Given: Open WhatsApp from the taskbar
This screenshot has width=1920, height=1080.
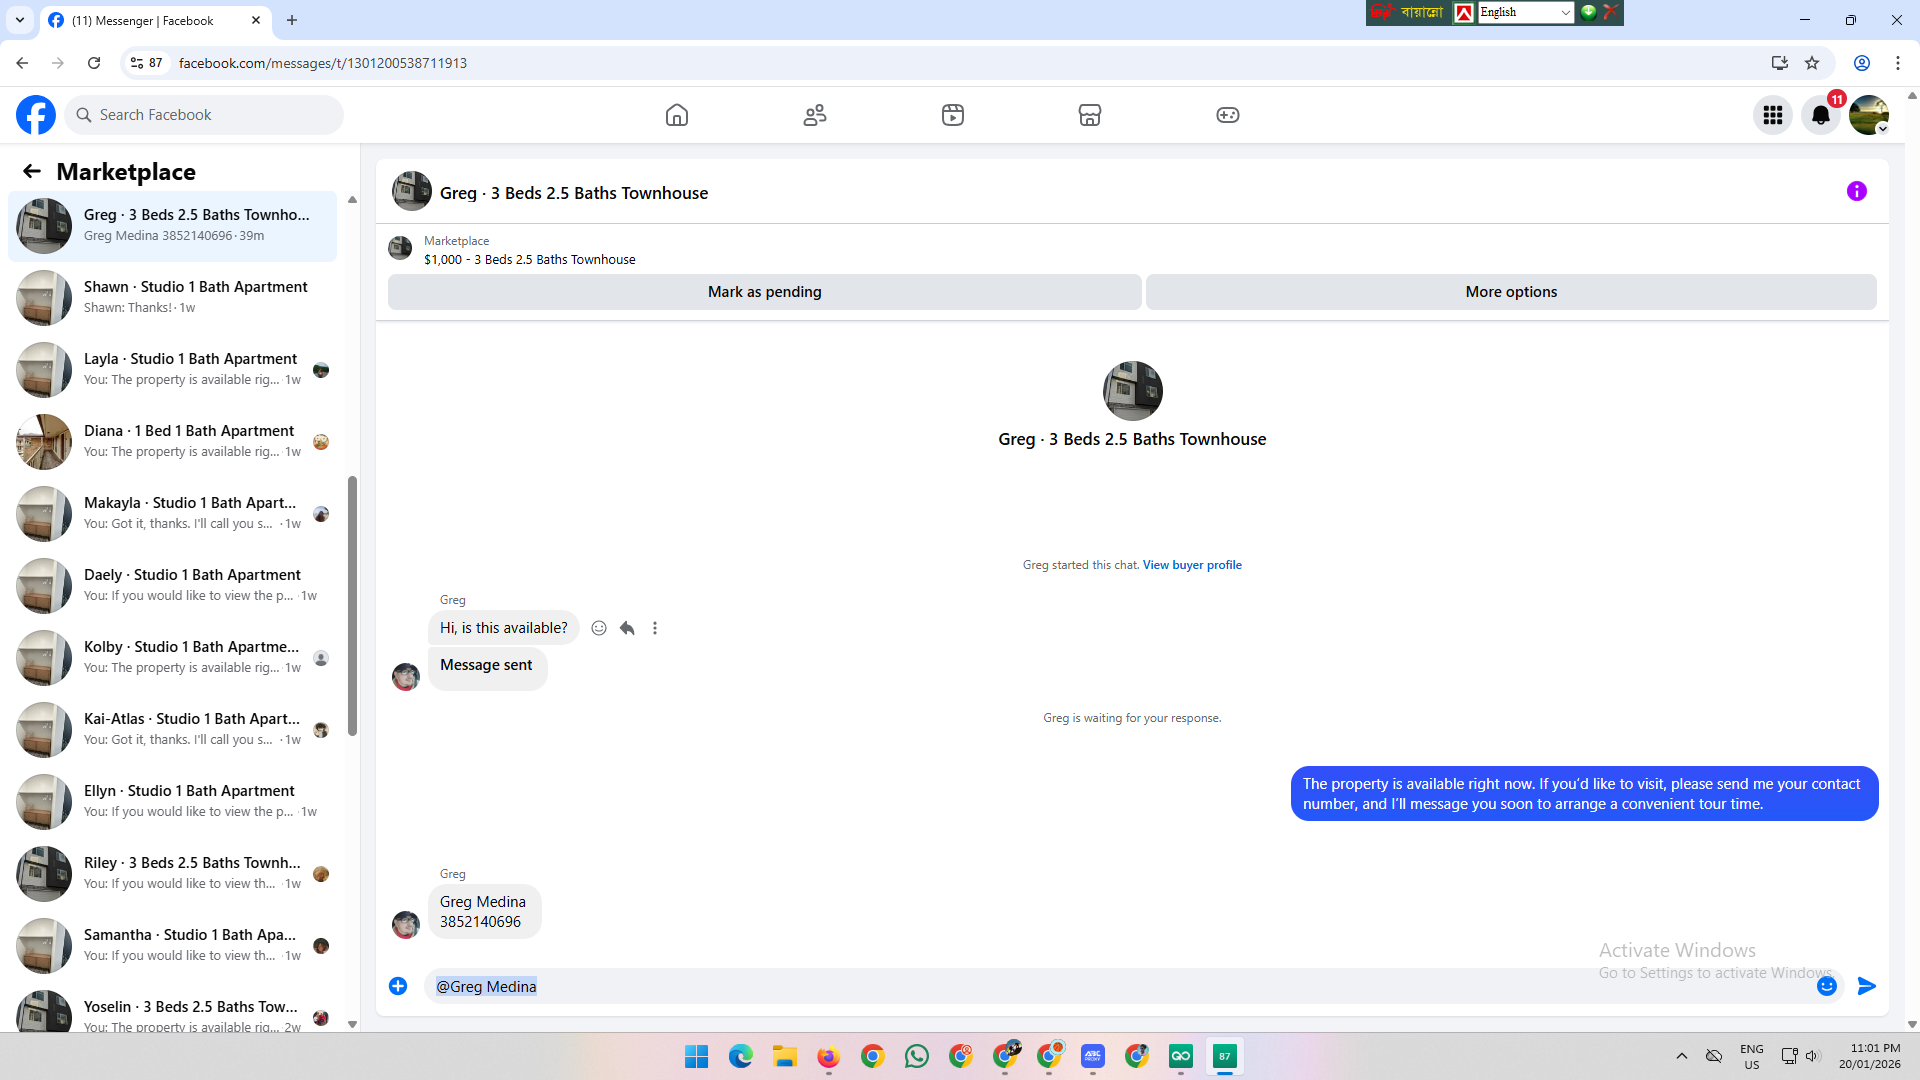Looking at the screenshot, I should (x=917, y=1056).
